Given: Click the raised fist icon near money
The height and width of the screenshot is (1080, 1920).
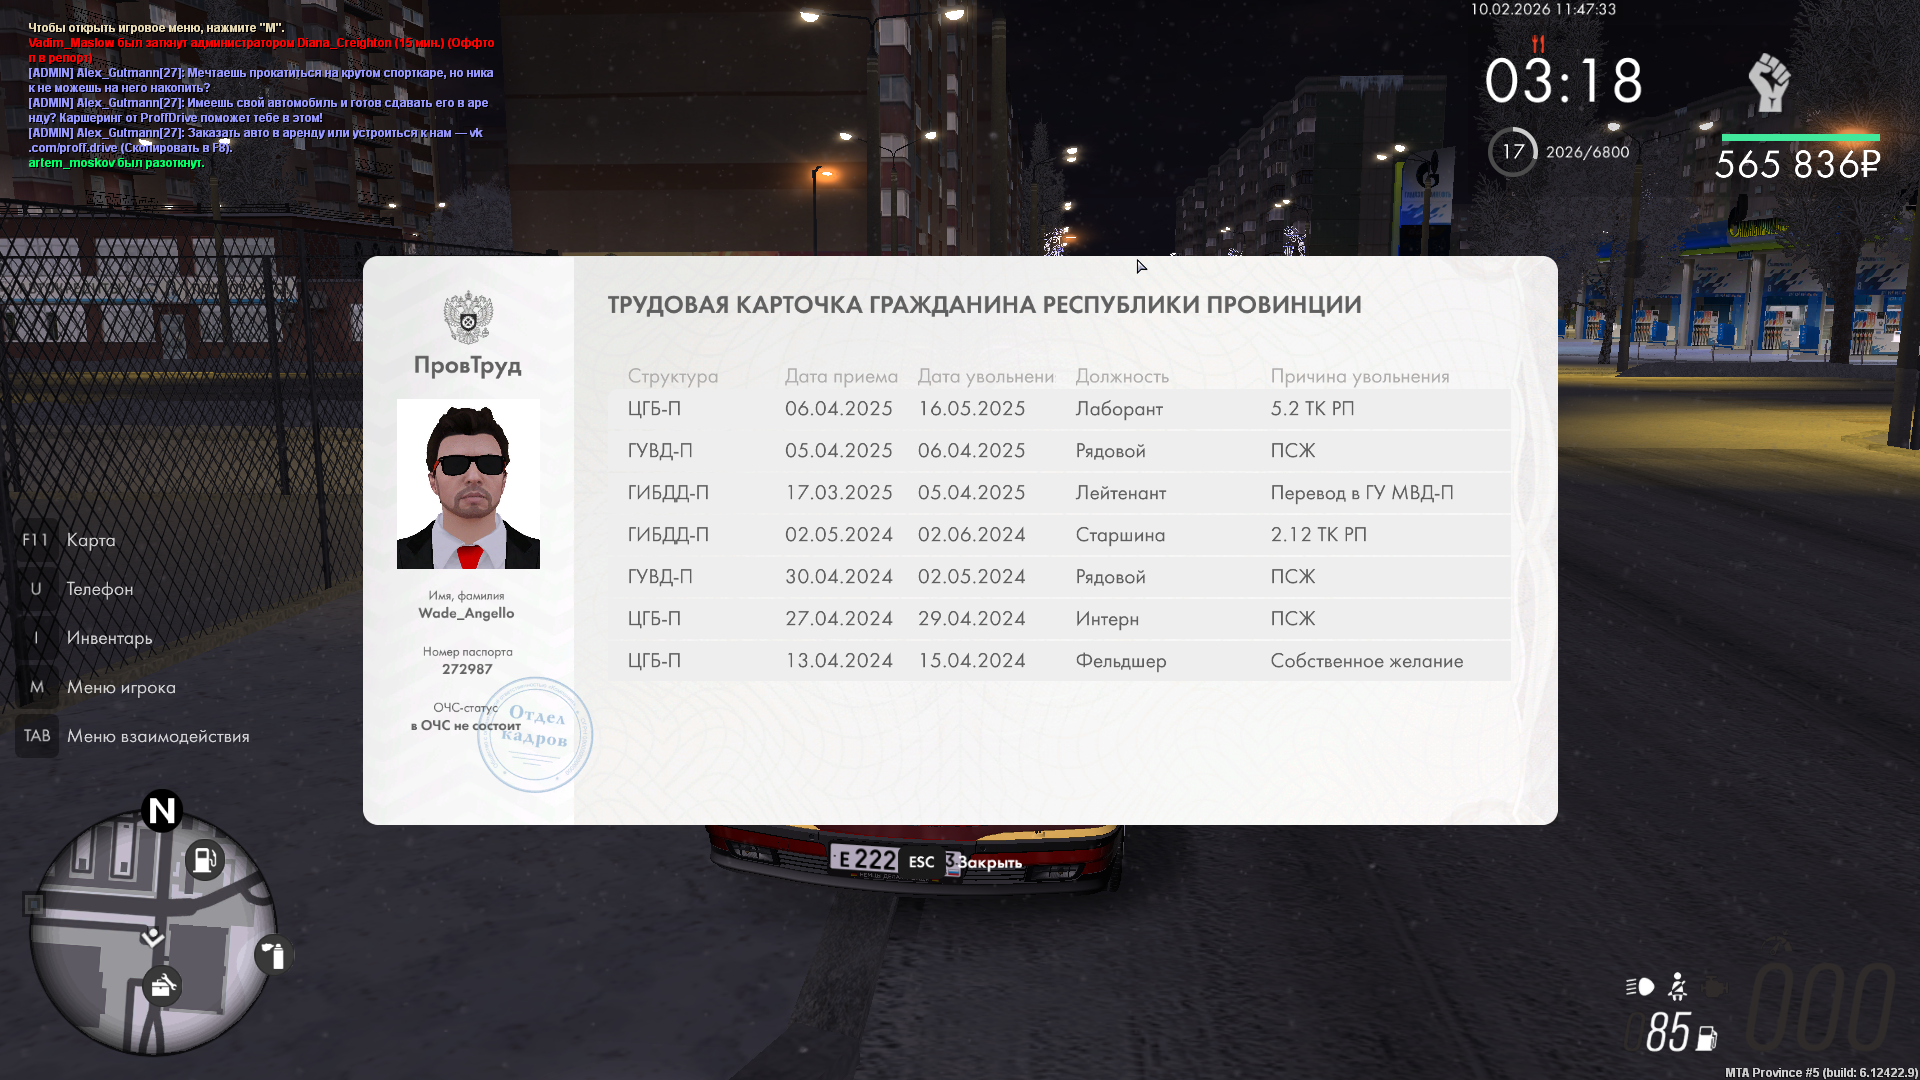Looking at the screenshot, I should pos(1768,82).
